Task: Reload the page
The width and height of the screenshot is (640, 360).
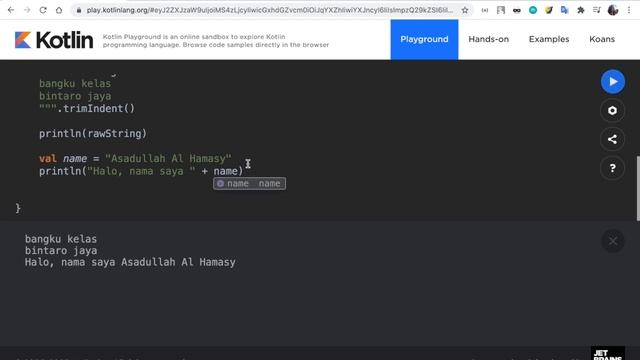Action: pos(43,10)
